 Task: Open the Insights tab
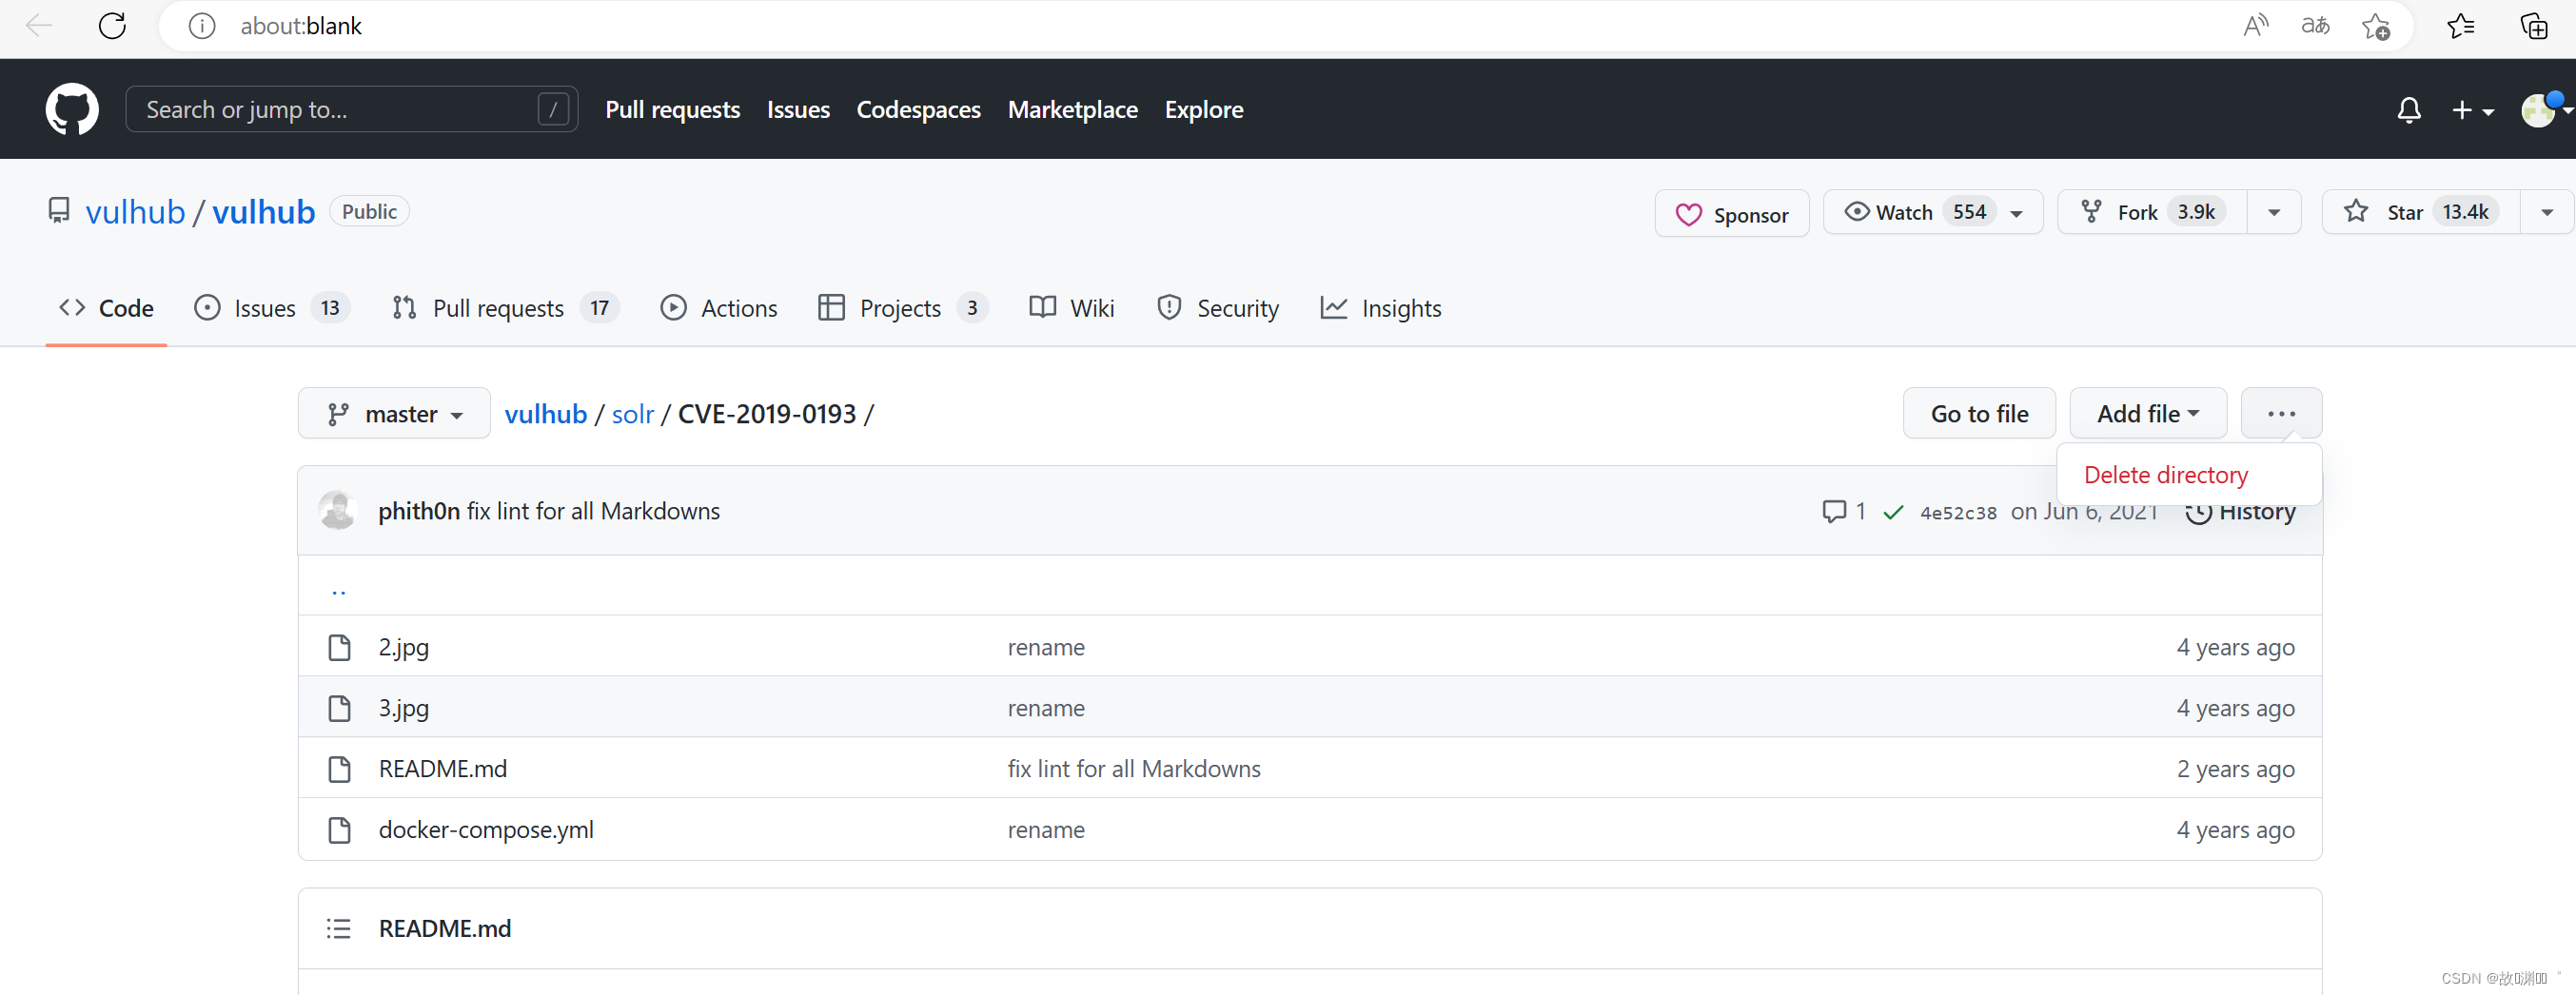(1380, 308)
